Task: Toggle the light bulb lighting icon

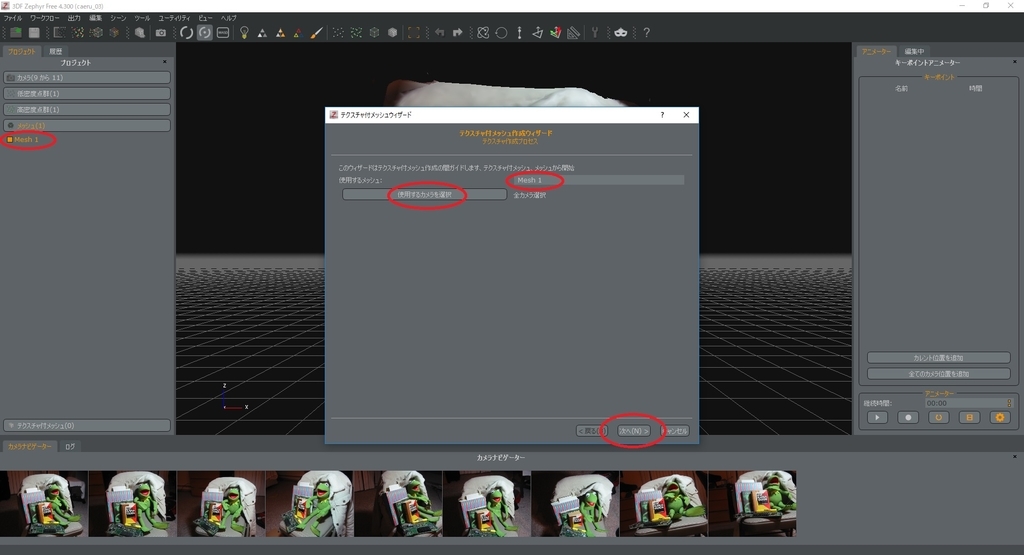Action: [x=244, y=32]
